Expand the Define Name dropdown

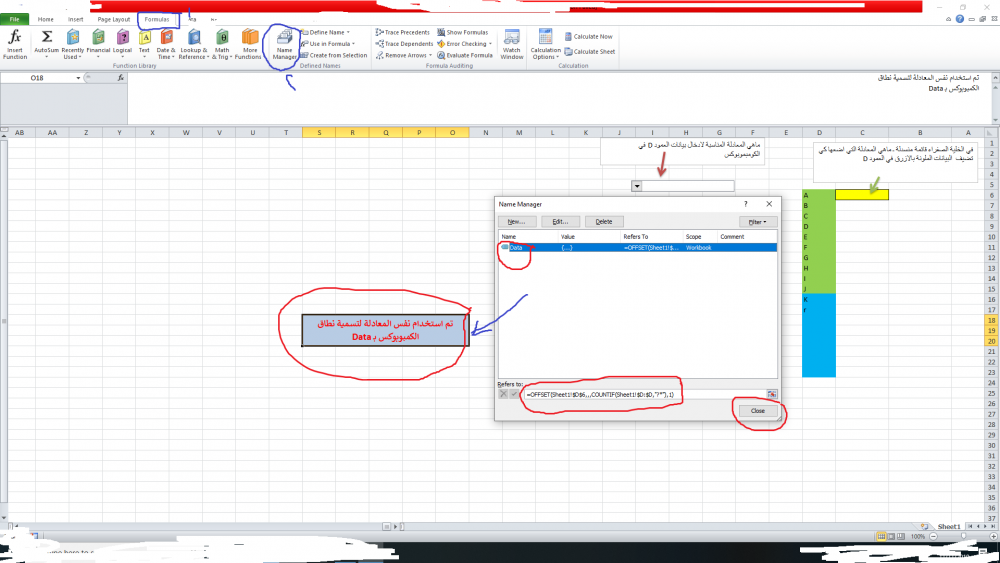[348, 32]
